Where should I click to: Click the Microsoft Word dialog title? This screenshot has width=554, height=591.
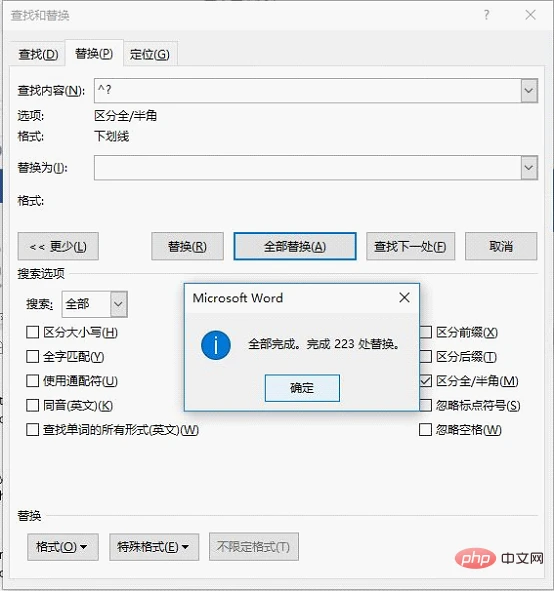coord(238,298)
